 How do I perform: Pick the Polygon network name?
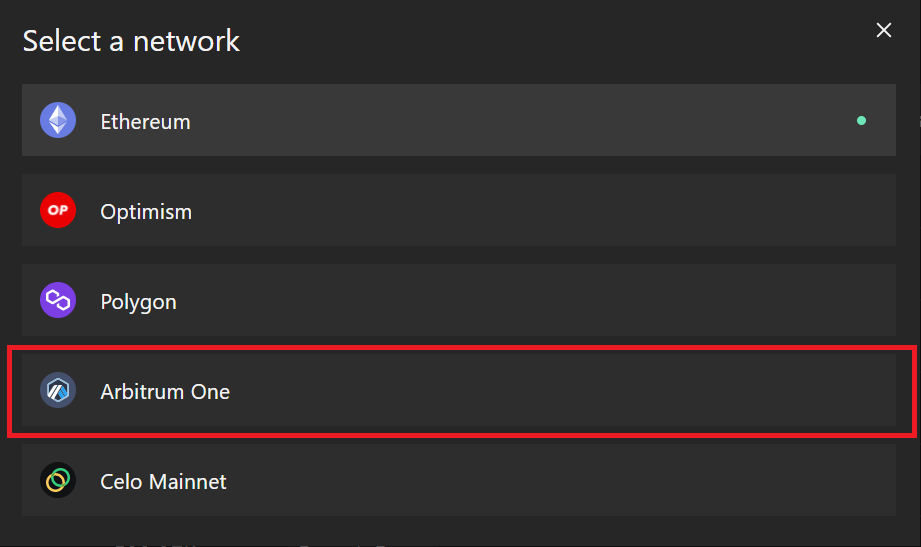[138, 302]
